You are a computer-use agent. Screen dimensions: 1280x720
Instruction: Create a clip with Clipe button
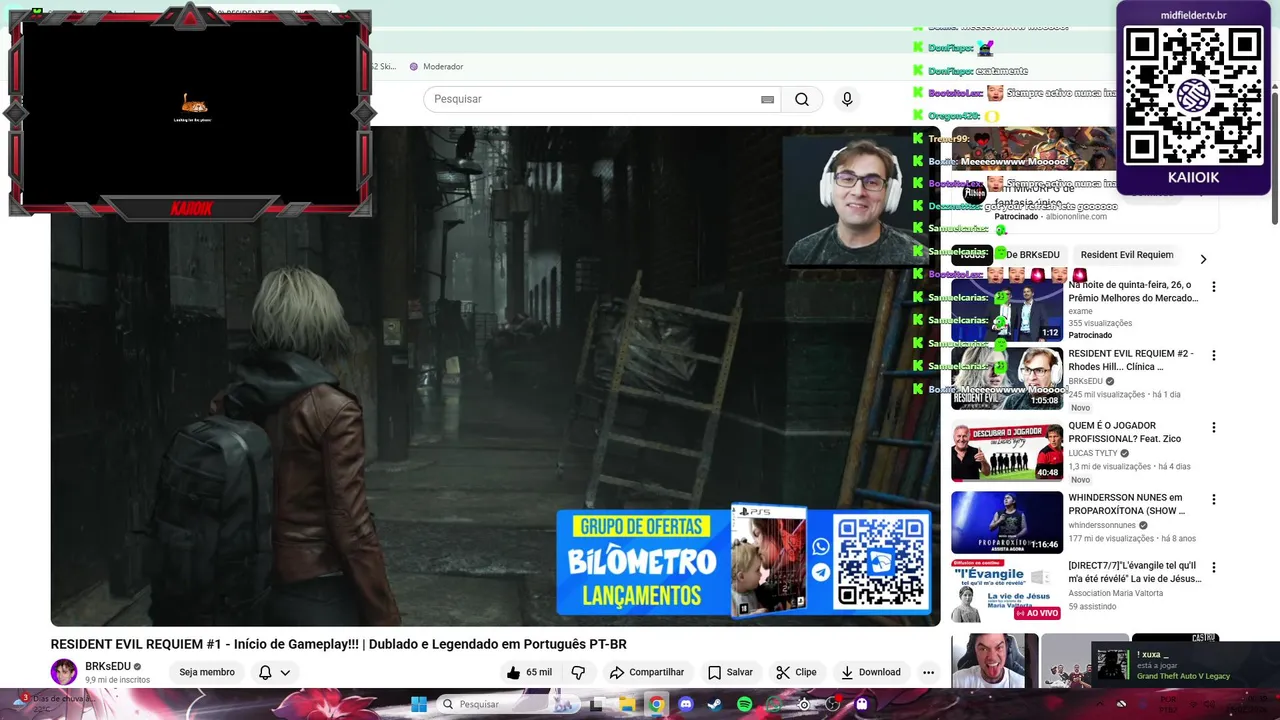coord(796,672)
